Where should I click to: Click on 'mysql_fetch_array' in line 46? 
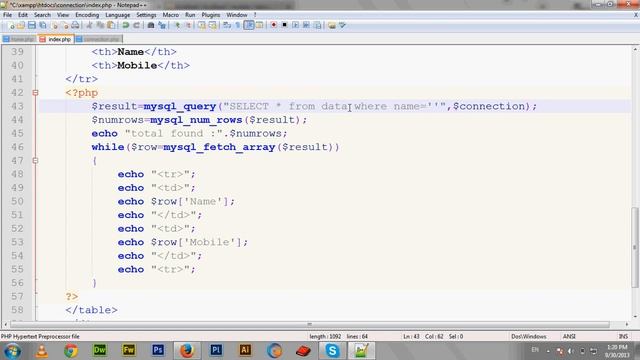point(219,147)
